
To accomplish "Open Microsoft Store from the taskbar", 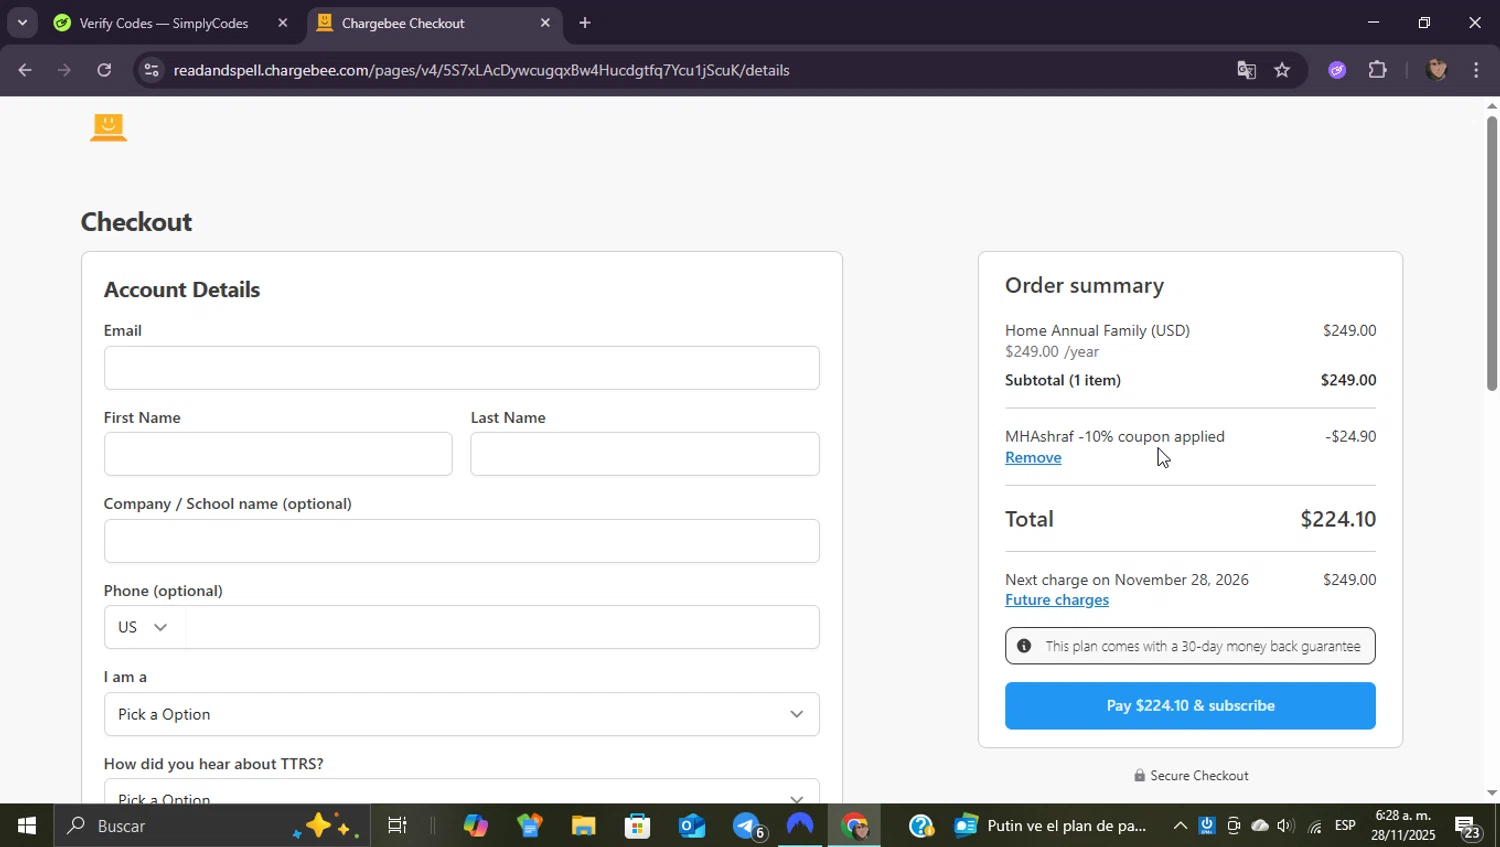I will click(637, 826).
